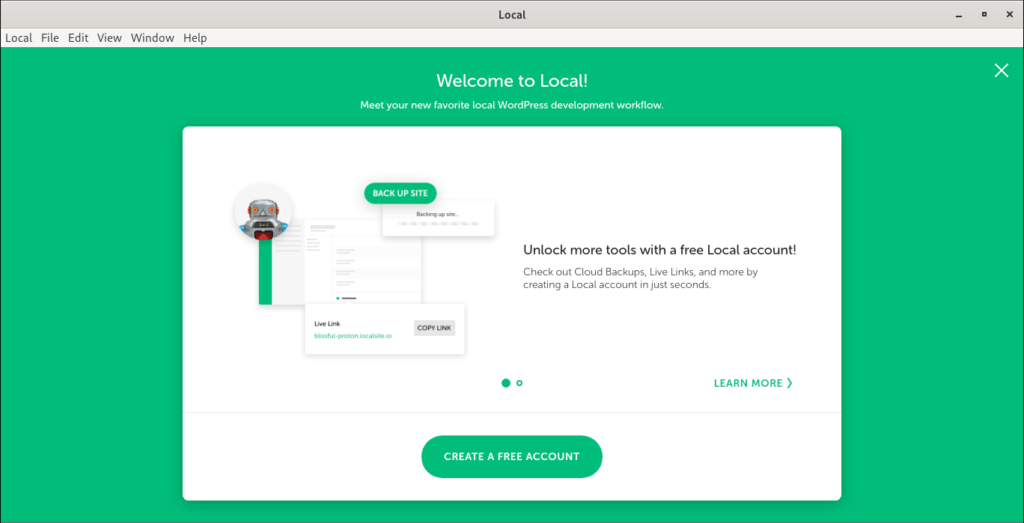
Task: Open the Window menu
Action: click(152, 38)
